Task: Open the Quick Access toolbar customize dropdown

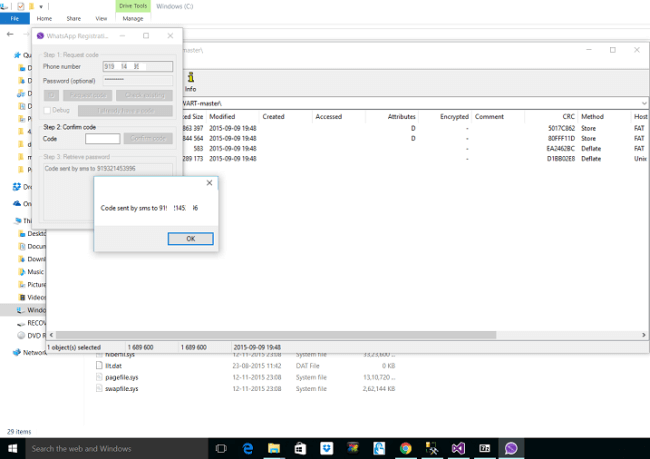Action: click(41, 7)
